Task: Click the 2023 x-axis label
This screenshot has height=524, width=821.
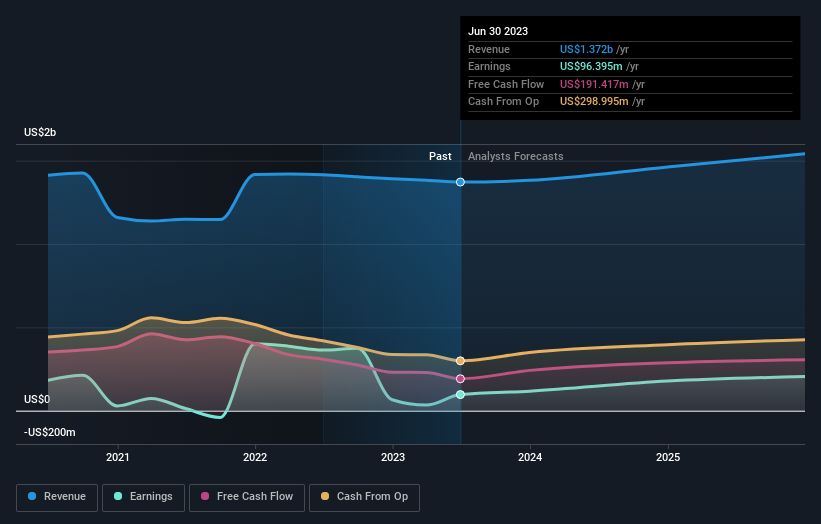Action: (393, 457)
